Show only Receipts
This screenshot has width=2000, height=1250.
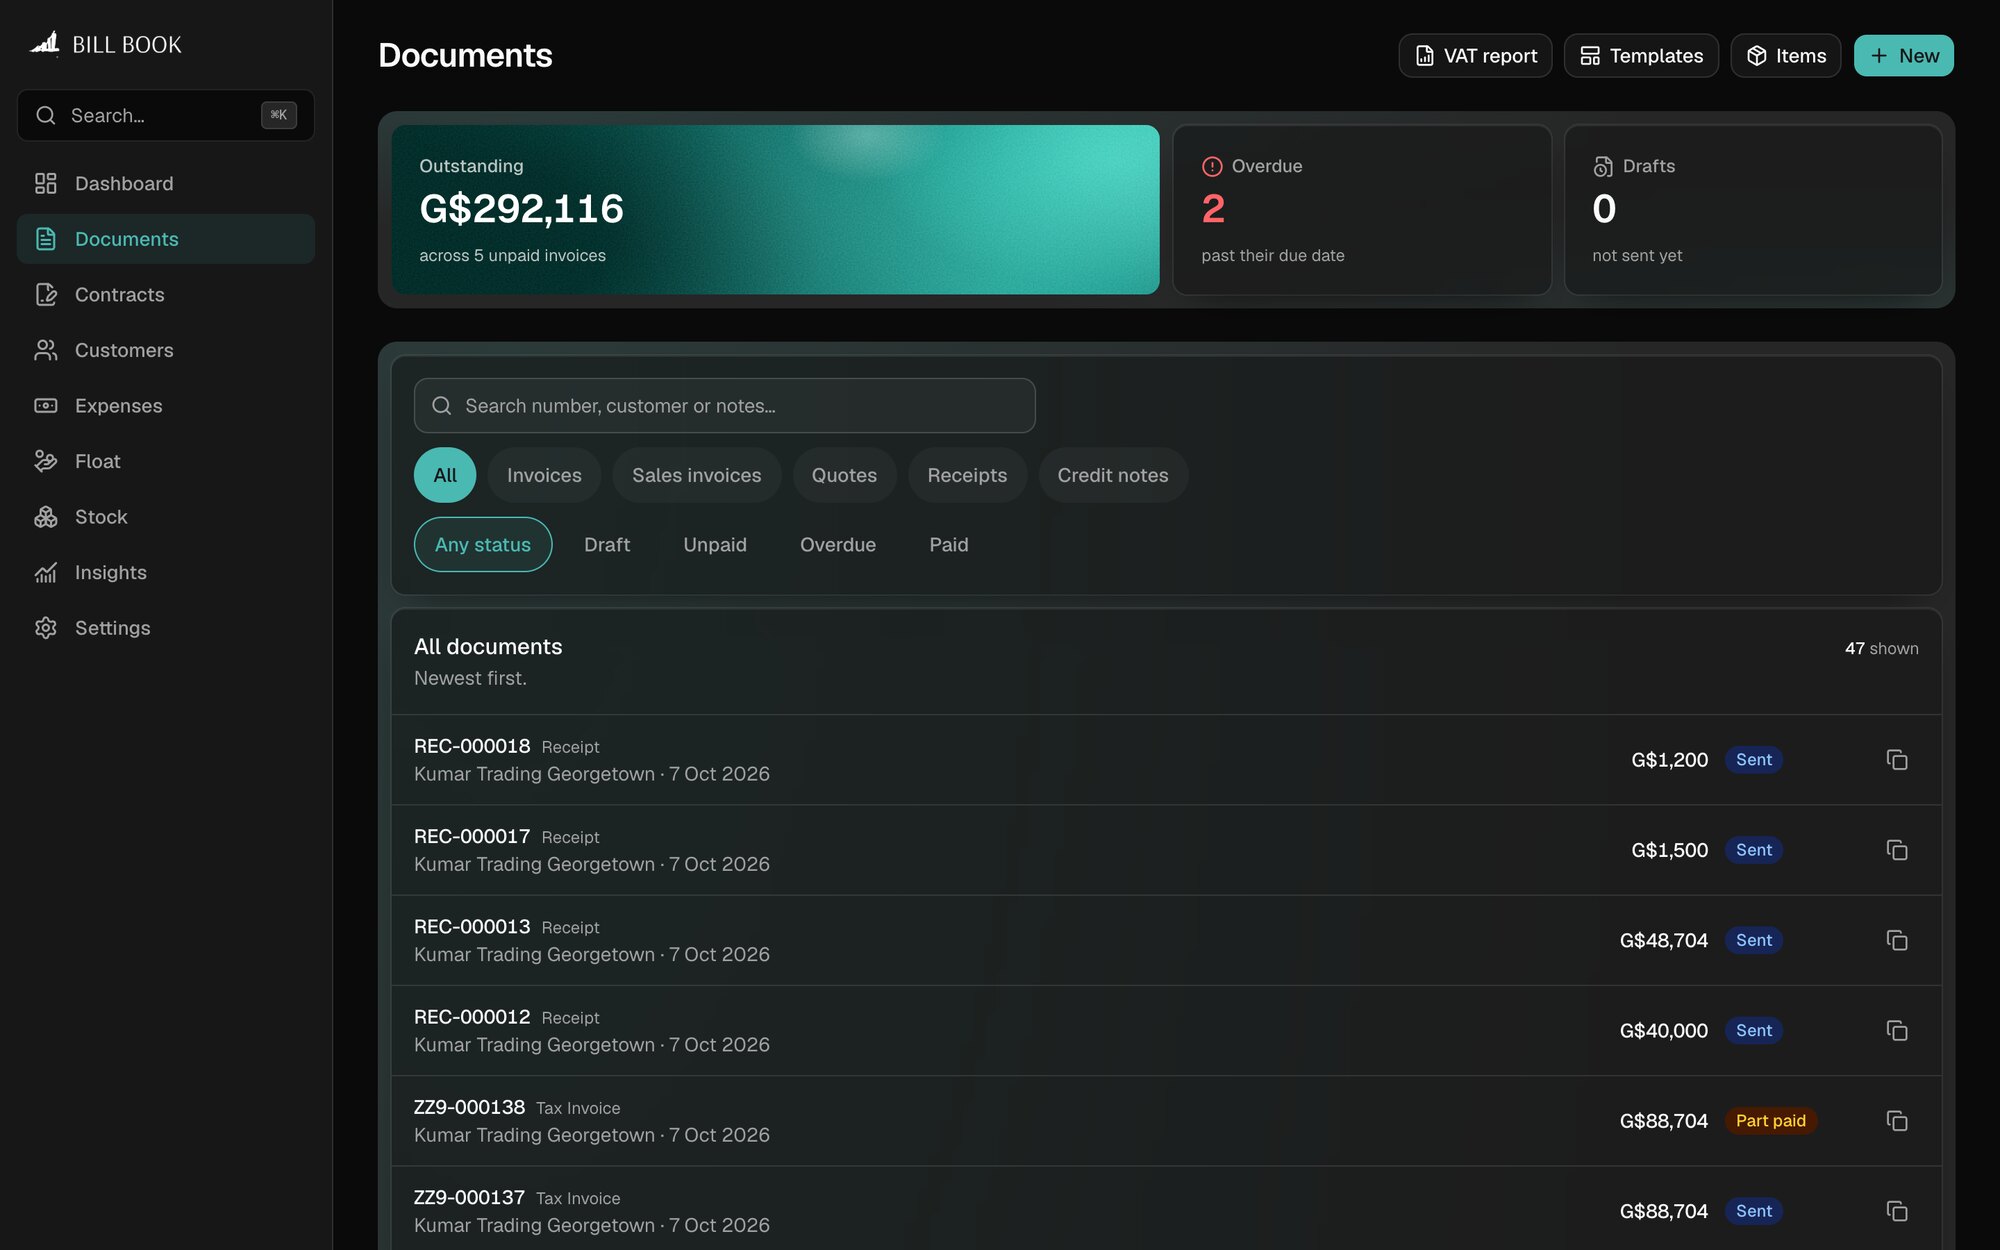[x=967, y=475]
